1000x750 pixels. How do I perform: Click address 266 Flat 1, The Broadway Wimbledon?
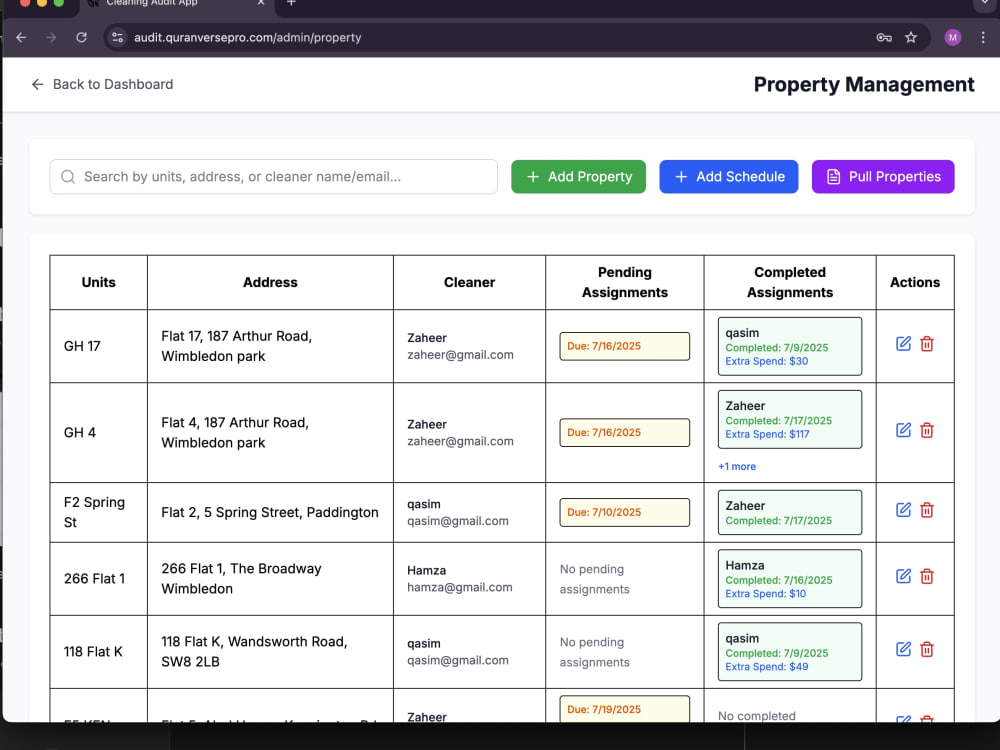point(241,578)
